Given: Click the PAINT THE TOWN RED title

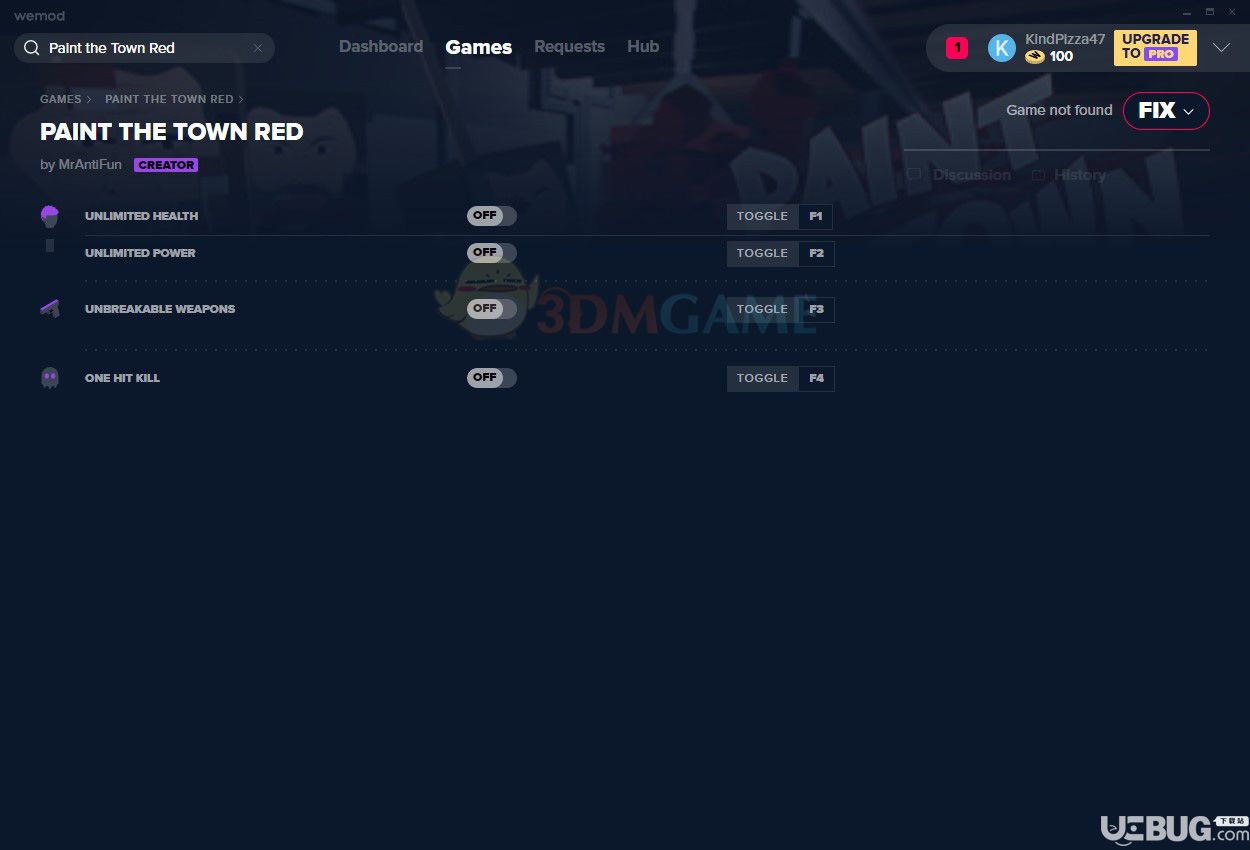Looking at the screenshot, I should pos(172,132).
